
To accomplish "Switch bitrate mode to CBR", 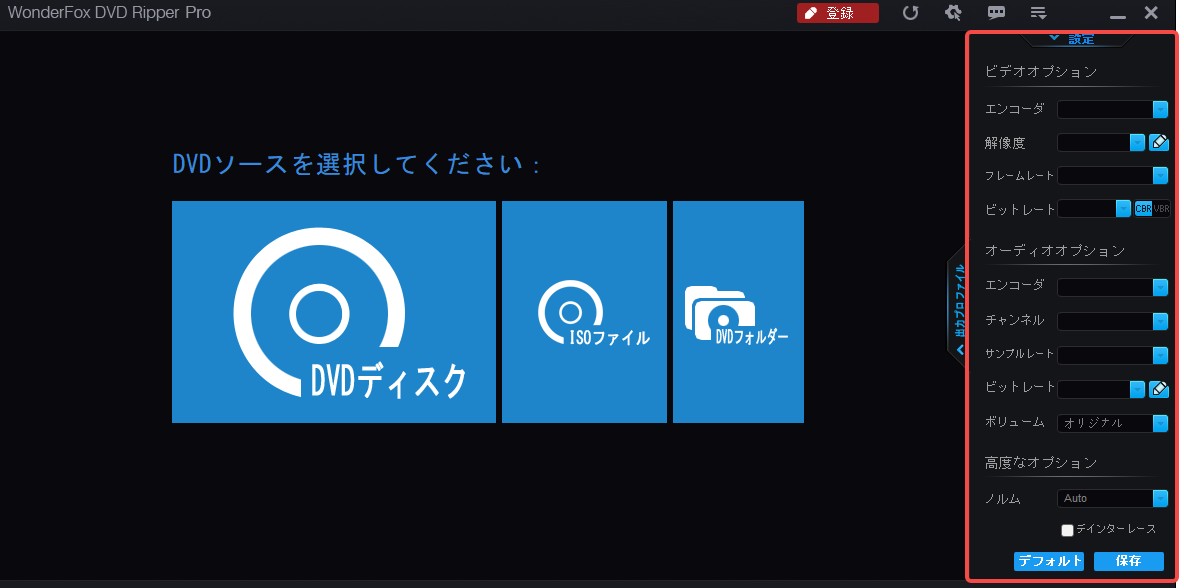I will (x=1143, y=209).
